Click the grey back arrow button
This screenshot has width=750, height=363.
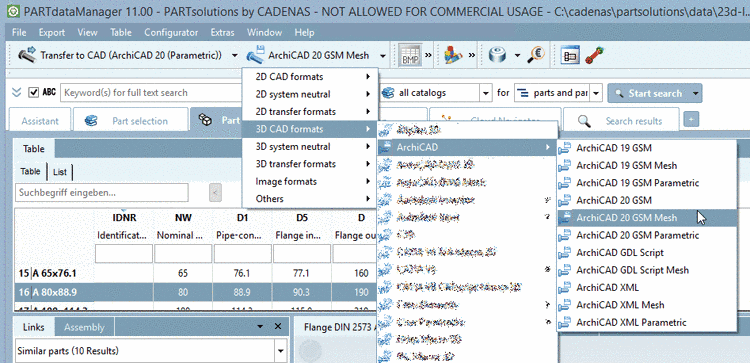tap(215, 192)
